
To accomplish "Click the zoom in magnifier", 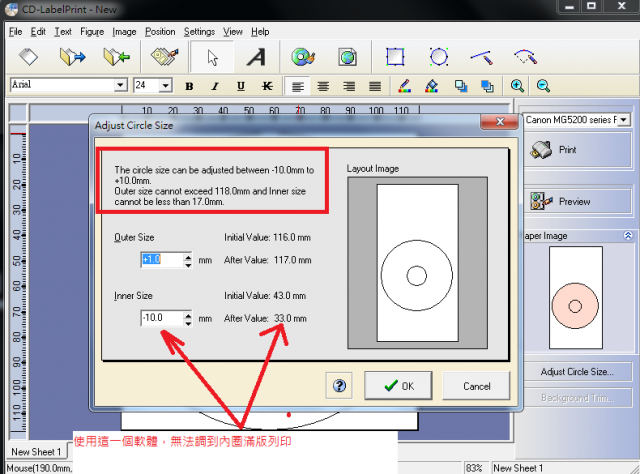I will pos(517,86).
